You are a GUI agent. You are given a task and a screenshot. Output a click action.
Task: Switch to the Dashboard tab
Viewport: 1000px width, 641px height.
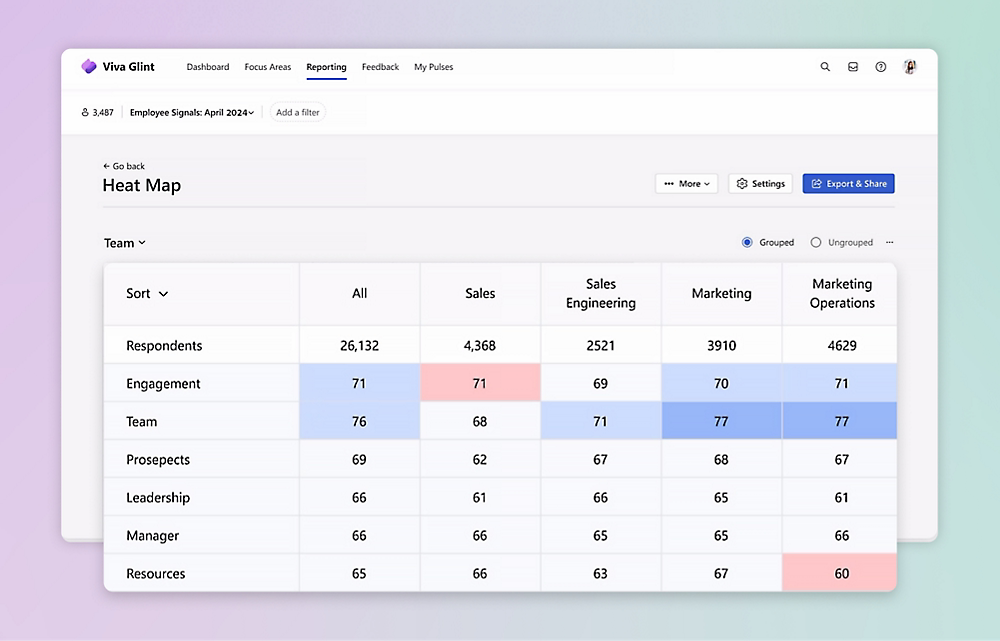(208, 67)
